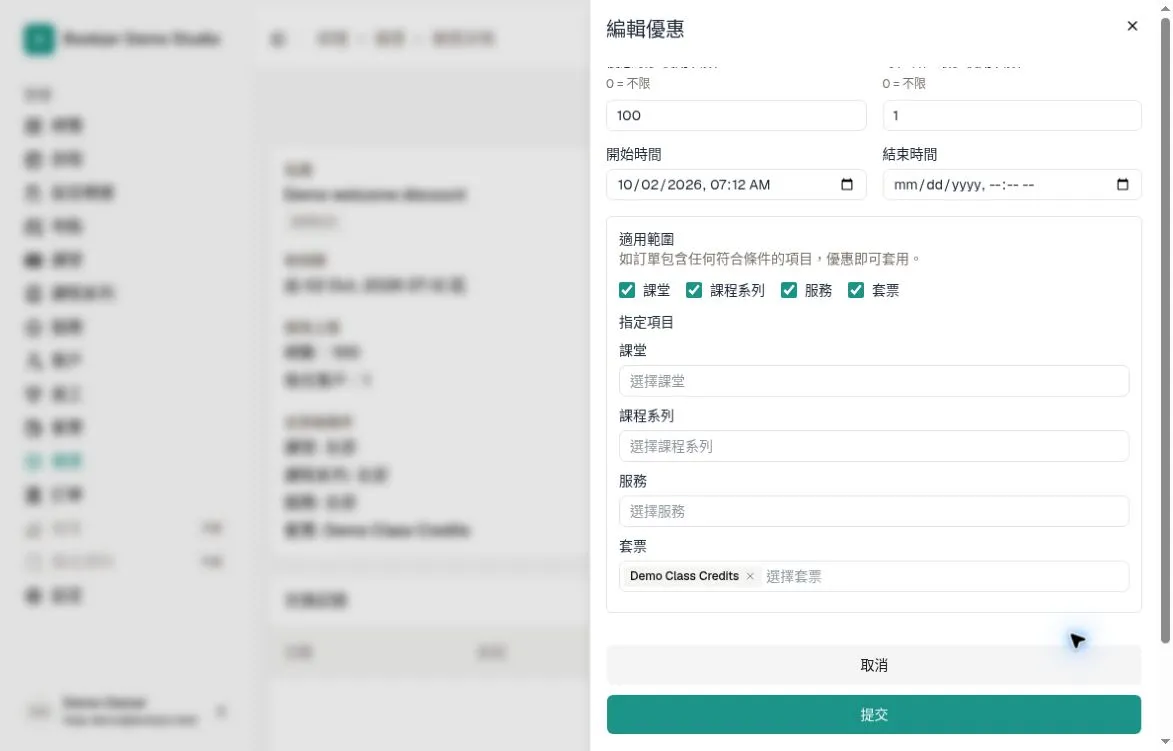Focus the usage limit field showing 100
Screen dimensions: 1173x751
pyautogui.click(x=736, y=115)
